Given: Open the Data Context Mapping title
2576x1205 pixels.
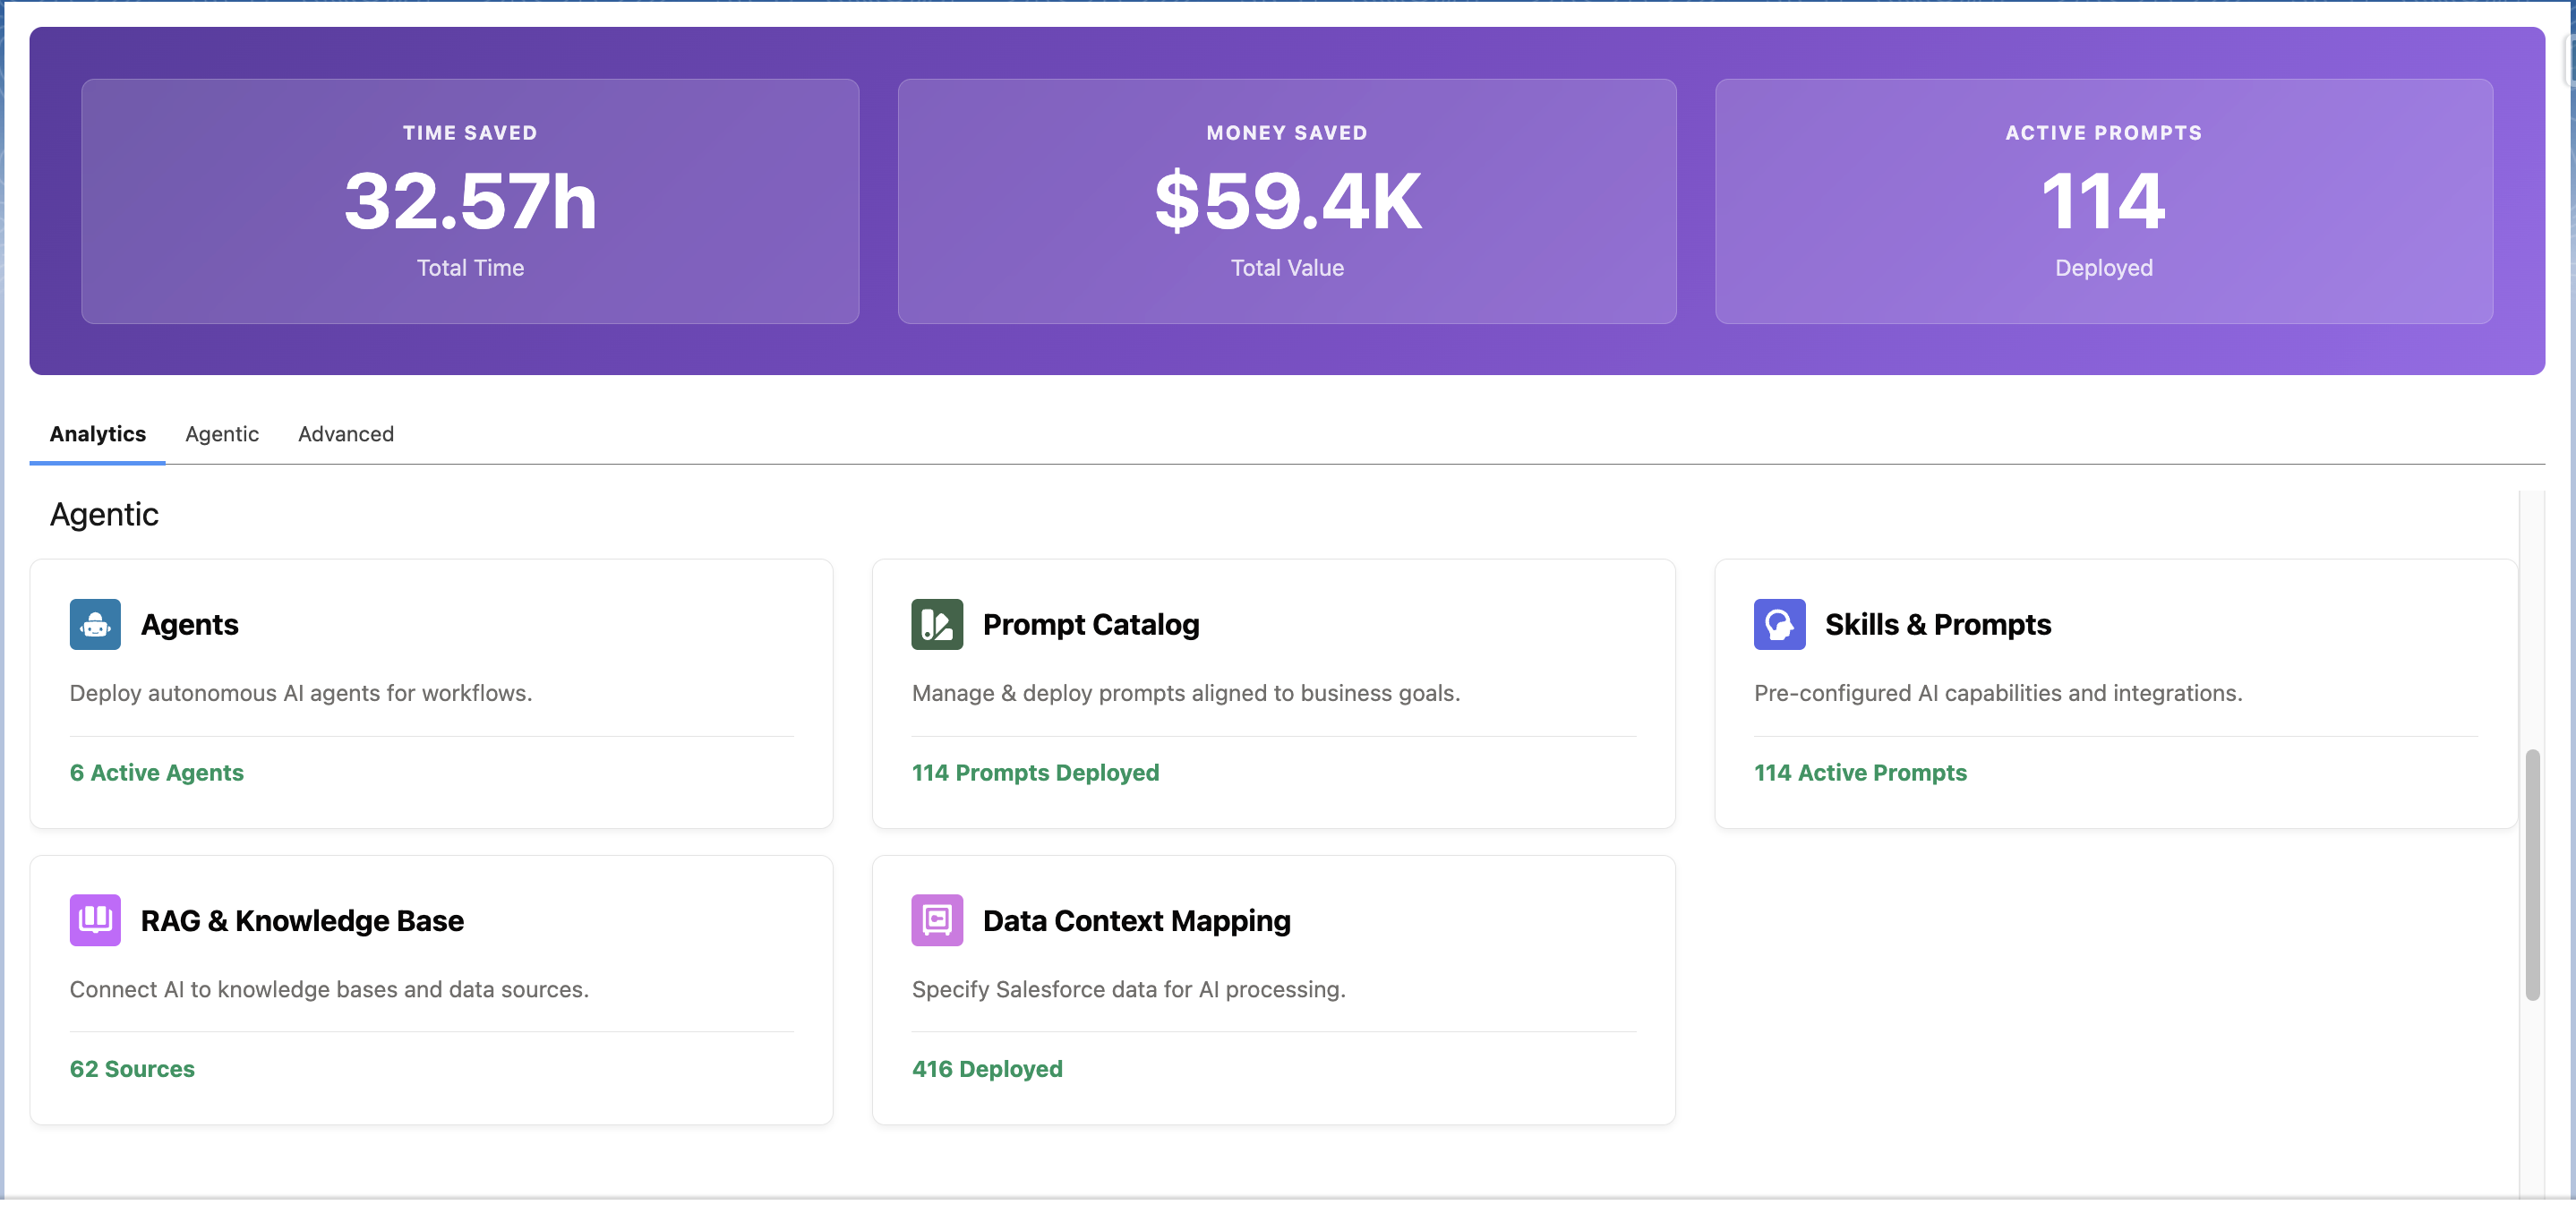Looking at the screenshot, I should [1137, 920].
